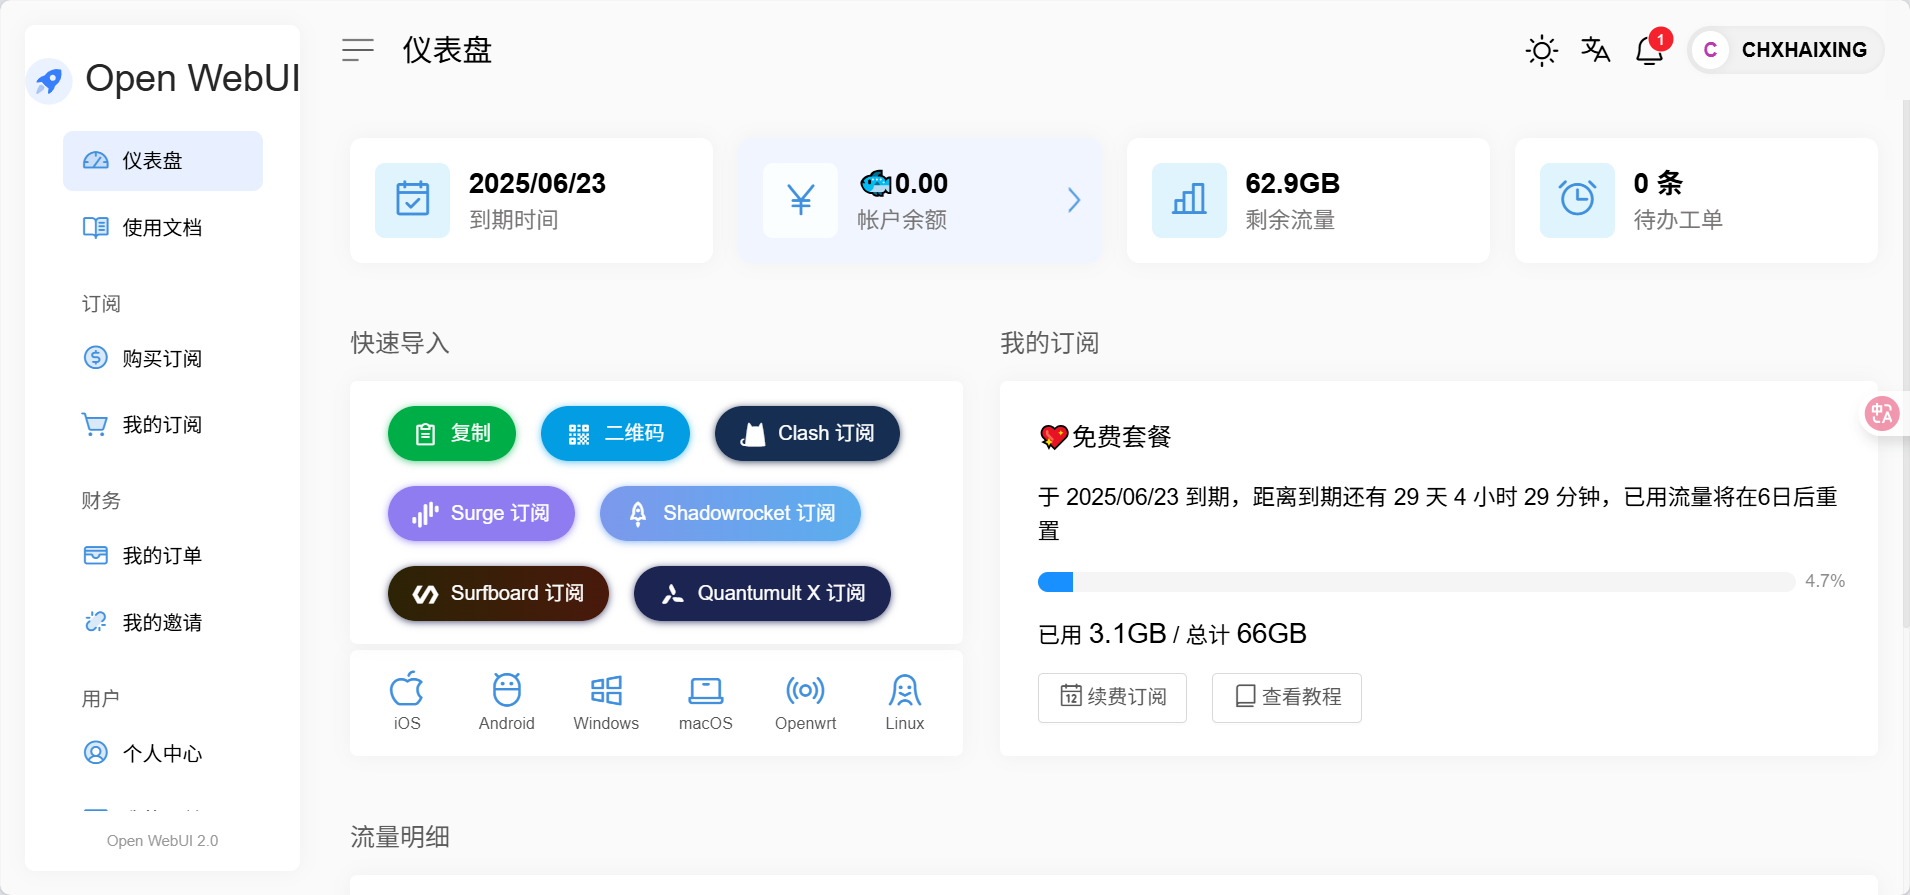The width and height of the screenshot is (1910, 895).
Task: Select the macOS platform icon
Action: pyautogui.click(x=706, y=702)
